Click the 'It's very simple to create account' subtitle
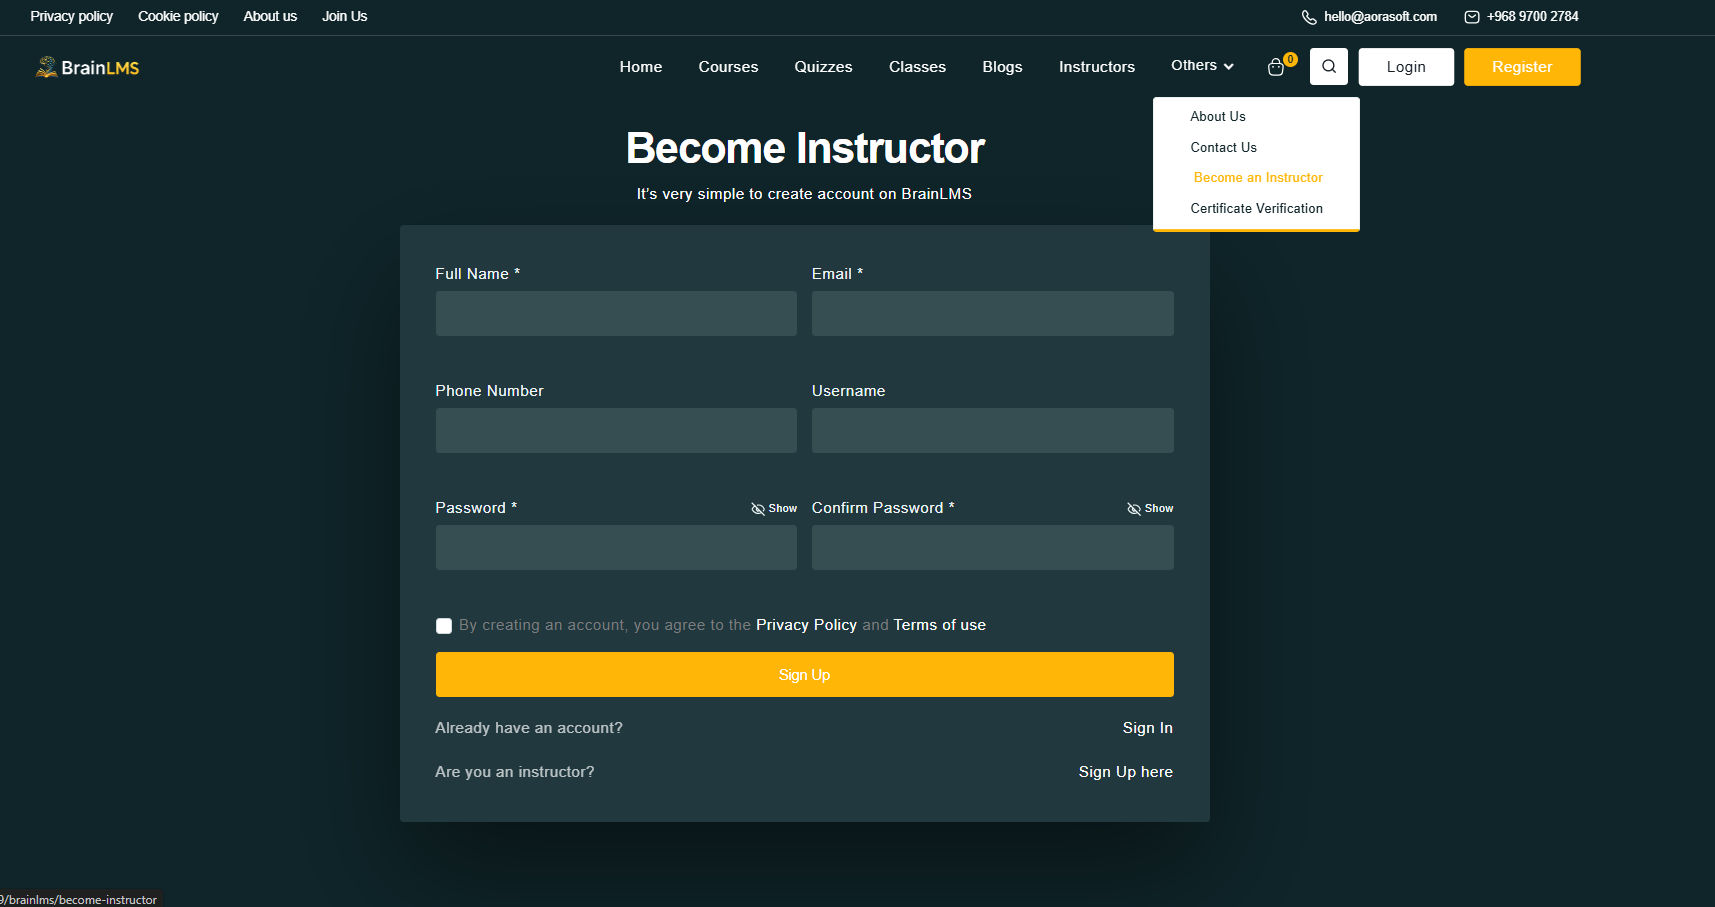The height and width of the screenshot is (907, 1715). [x=804, y=194]
